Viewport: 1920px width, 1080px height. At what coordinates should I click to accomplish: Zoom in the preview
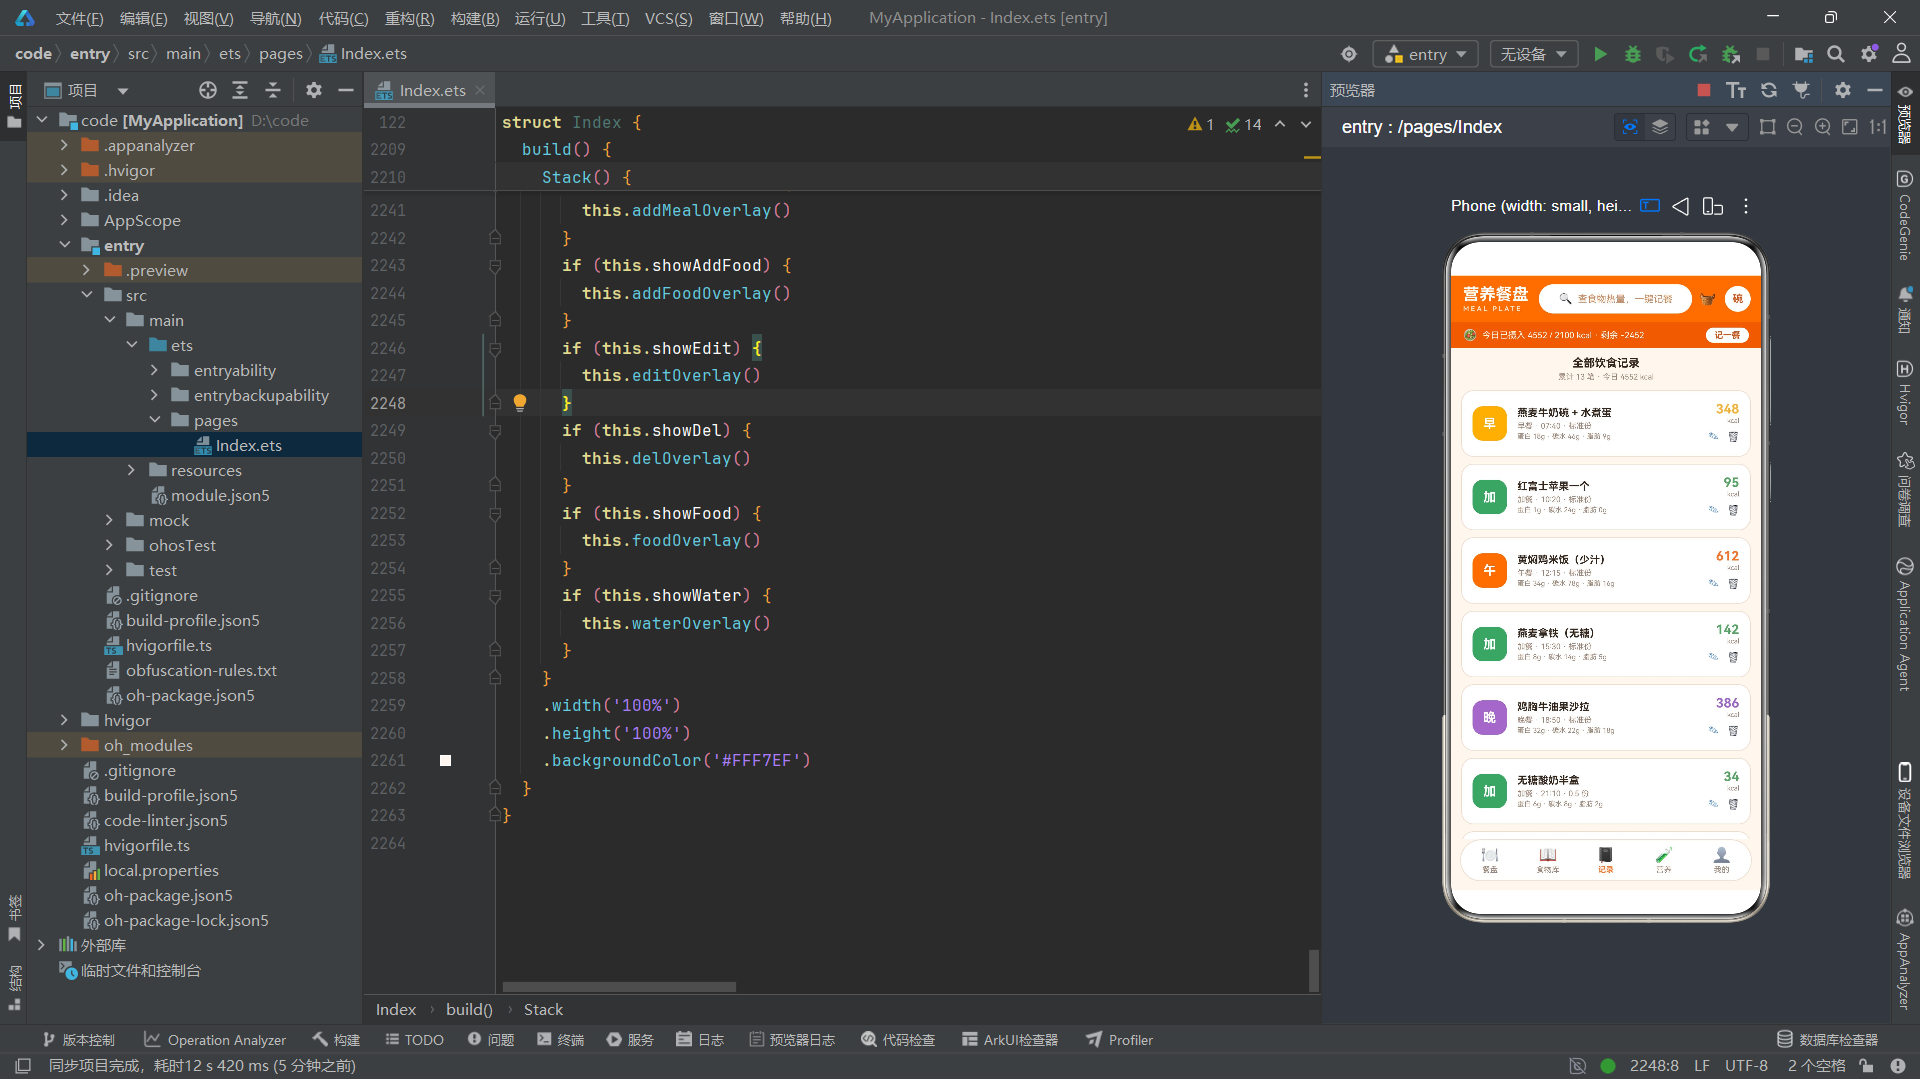pyautogui.click(x=1822, y=127)
